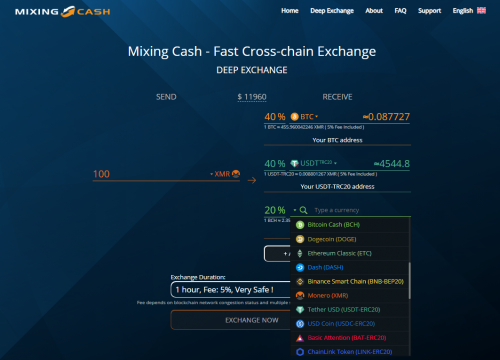Click the Ethereum Classic diamond icon
This screenshot has height=360, width=500.
(x=300, y=253)
